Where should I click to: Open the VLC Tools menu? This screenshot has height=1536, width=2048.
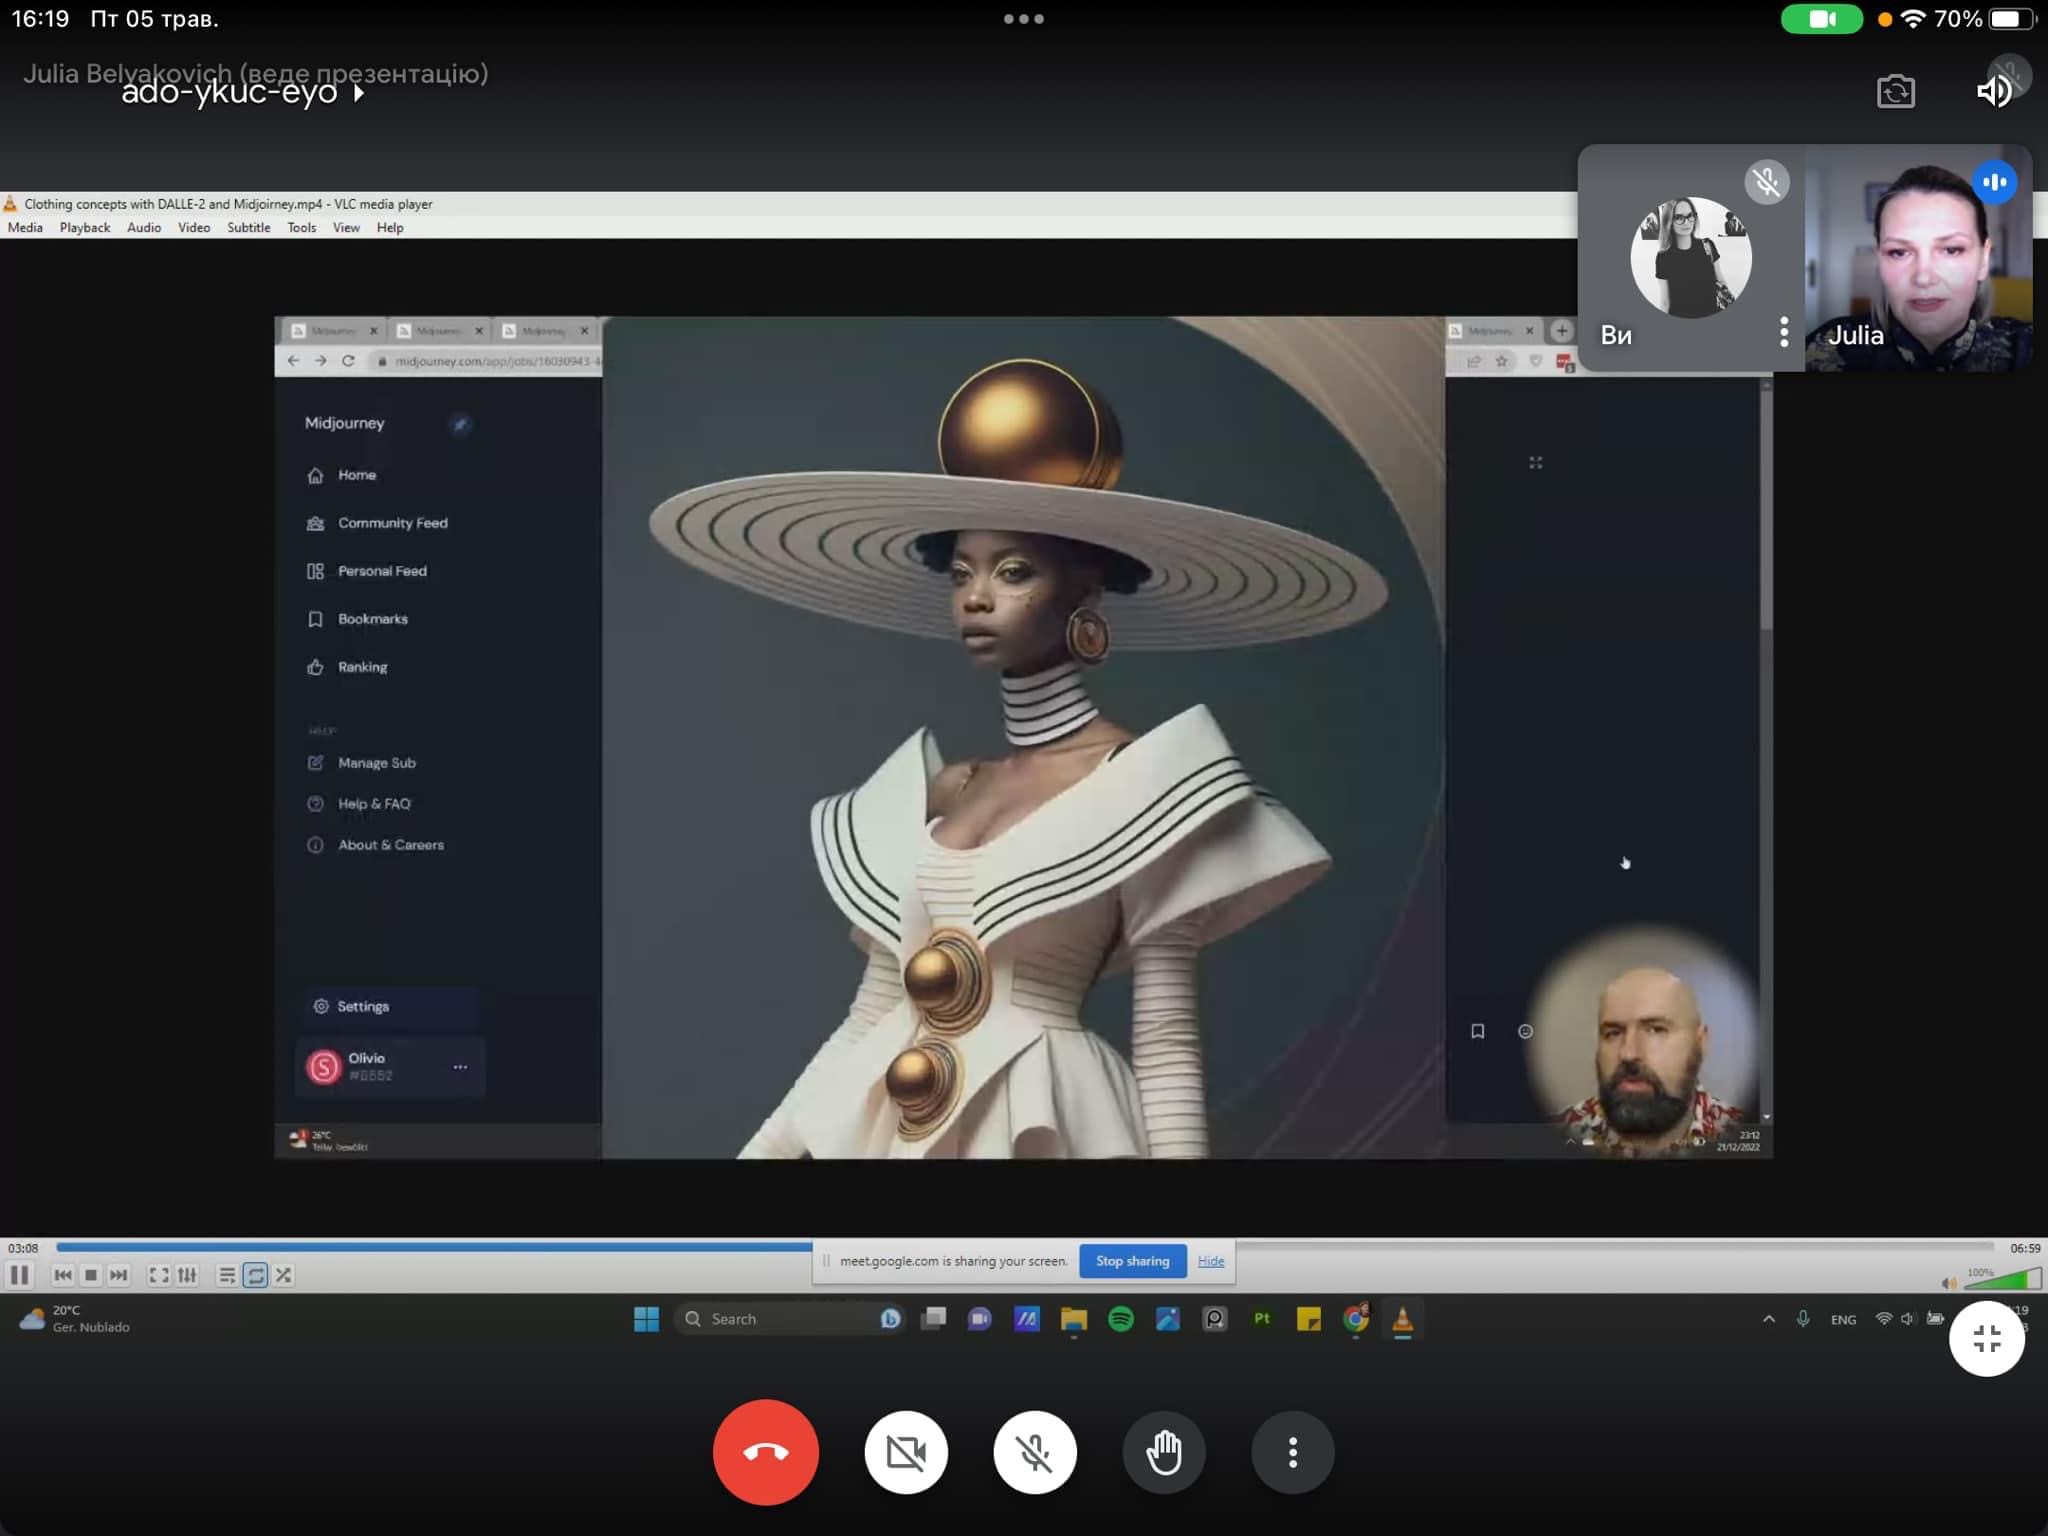[301, 227]
